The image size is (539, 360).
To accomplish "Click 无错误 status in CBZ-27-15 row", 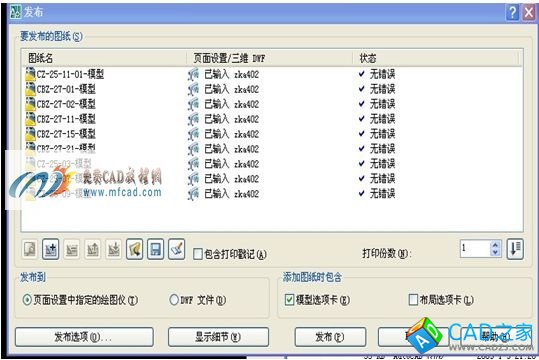I will pos(382,134).
